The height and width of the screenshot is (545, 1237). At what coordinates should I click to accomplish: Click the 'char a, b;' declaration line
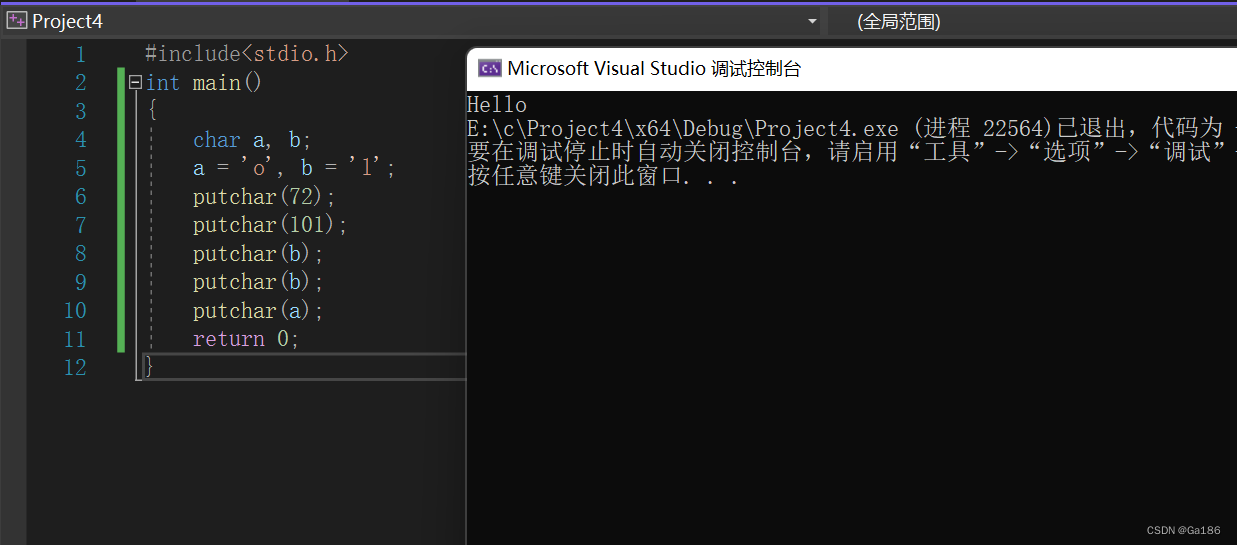click(x=252, y=140)
